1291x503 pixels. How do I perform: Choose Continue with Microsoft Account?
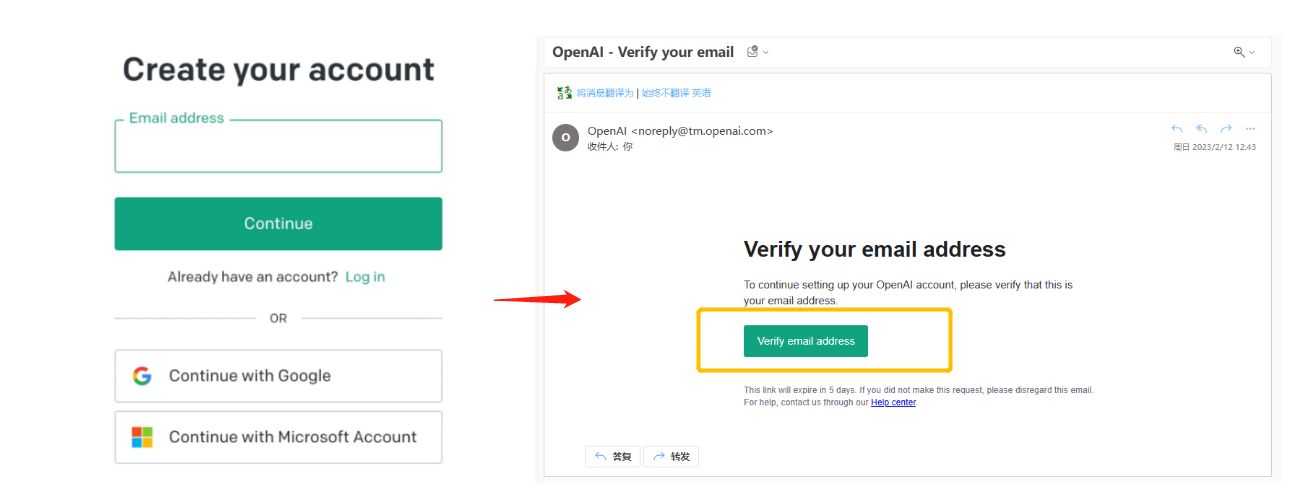tap(278, 437)
